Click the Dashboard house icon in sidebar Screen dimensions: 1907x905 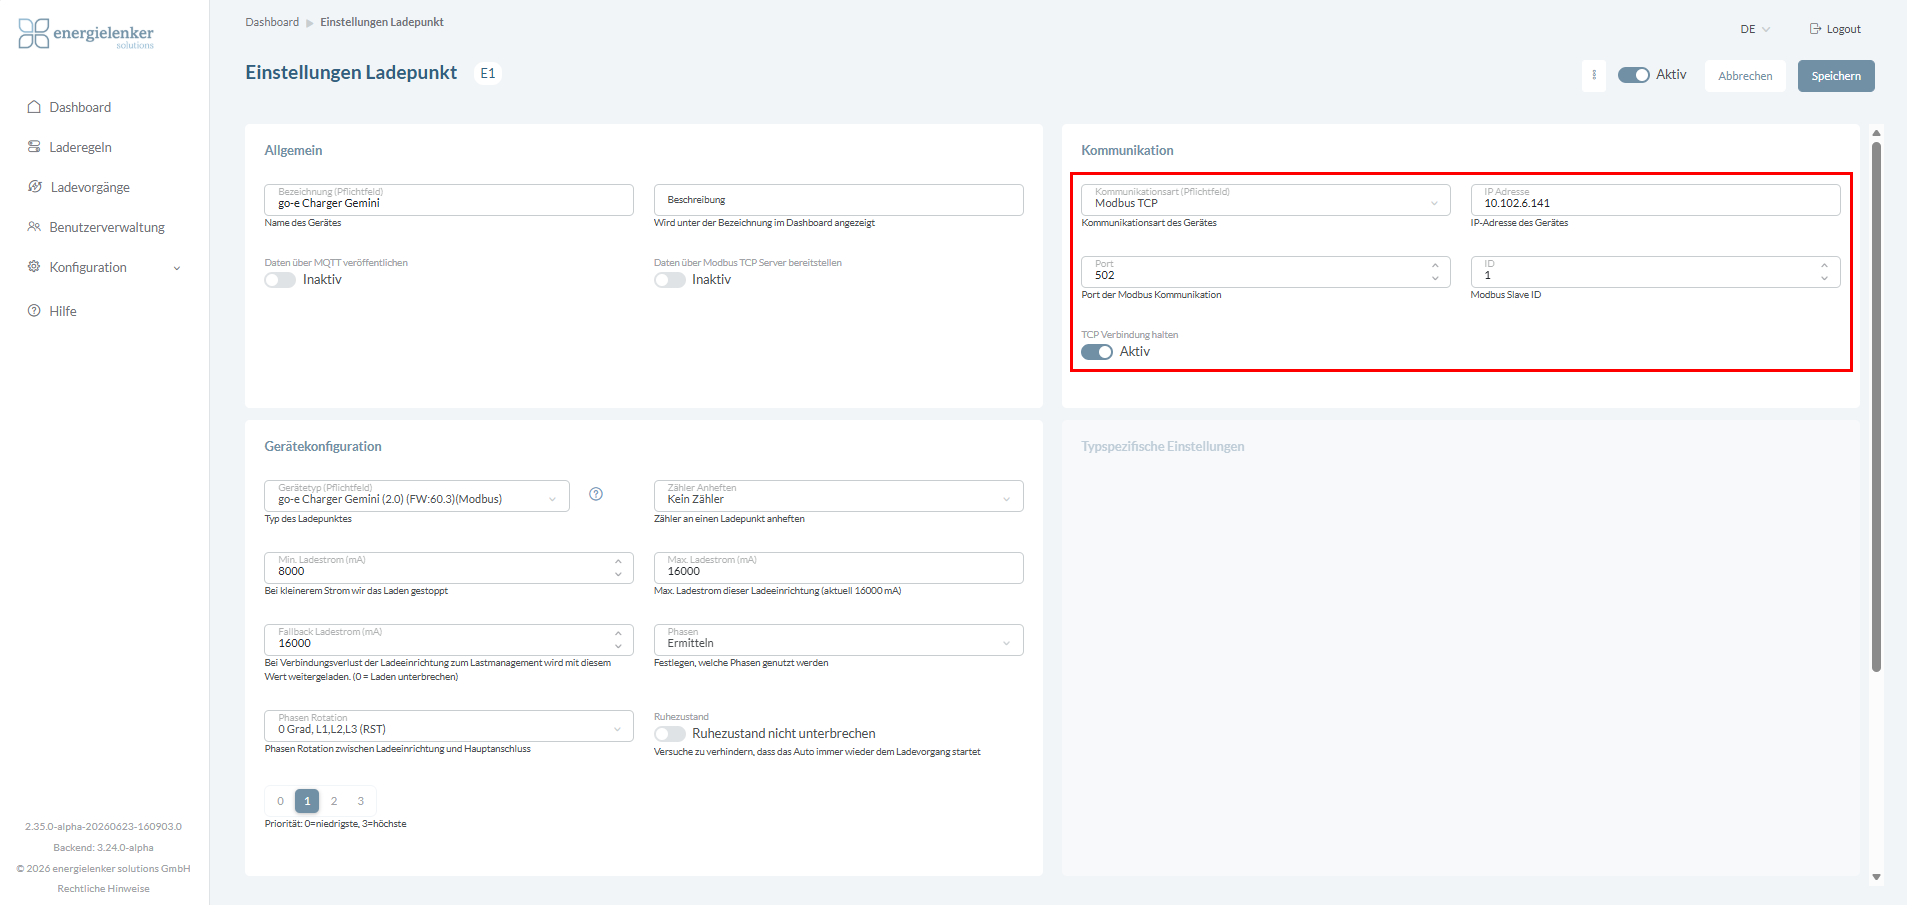(34, 107)
